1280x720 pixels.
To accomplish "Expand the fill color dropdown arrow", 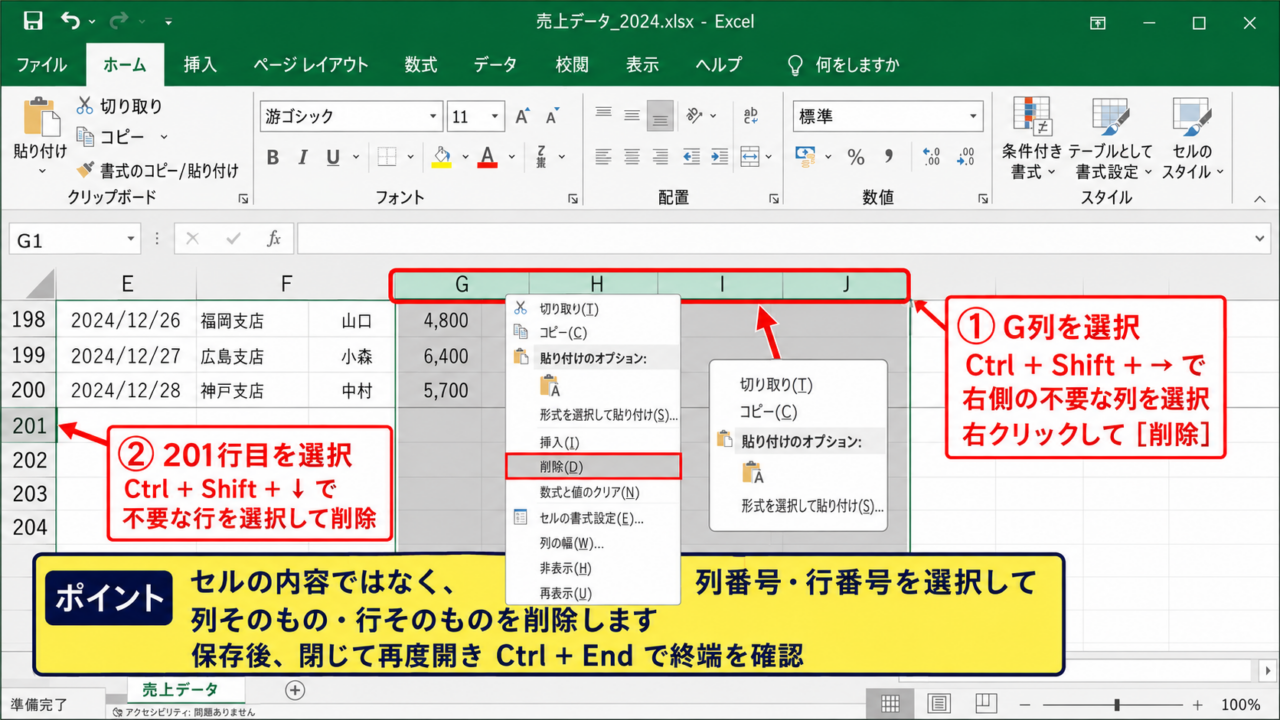I will tap(465, 157).
